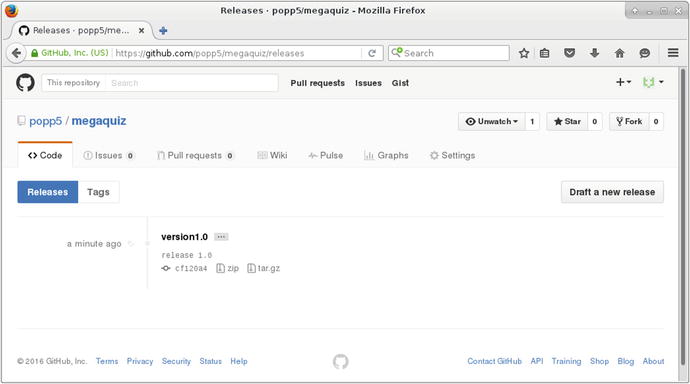This screenshot has height=384, width=690.
Task: Open the Contact GitHub footer link
Action: [x=494, y=361]
